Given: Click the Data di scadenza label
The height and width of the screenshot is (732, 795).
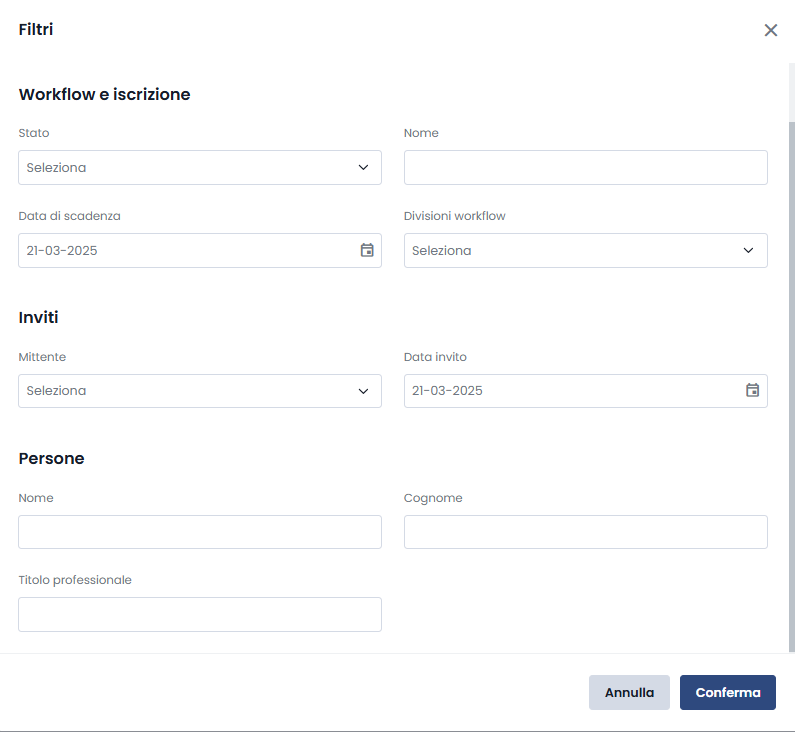Looking at the screenshot, I should [69, 216].
